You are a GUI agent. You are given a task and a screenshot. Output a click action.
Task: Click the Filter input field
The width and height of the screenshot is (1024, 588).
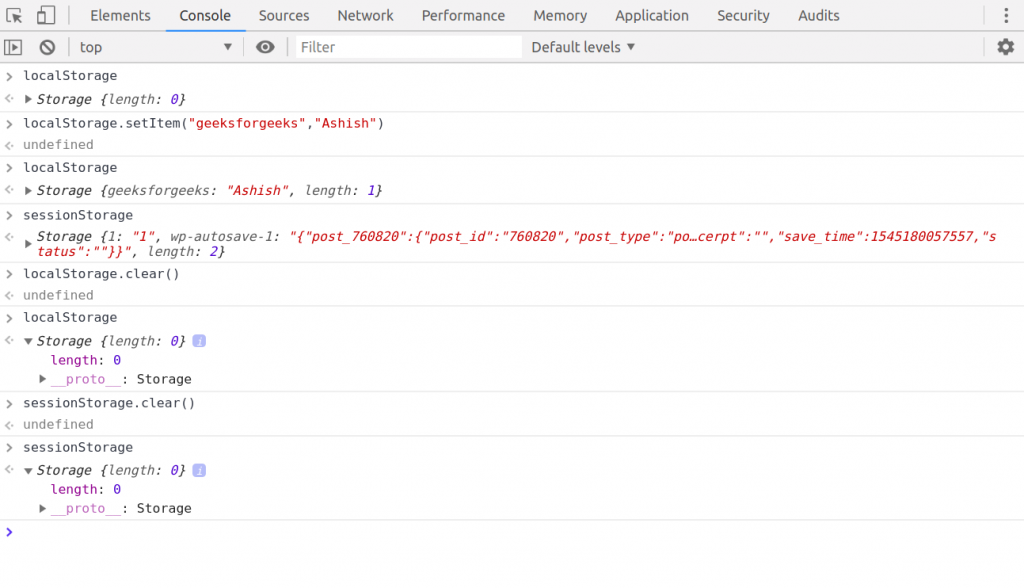(408, 47)
